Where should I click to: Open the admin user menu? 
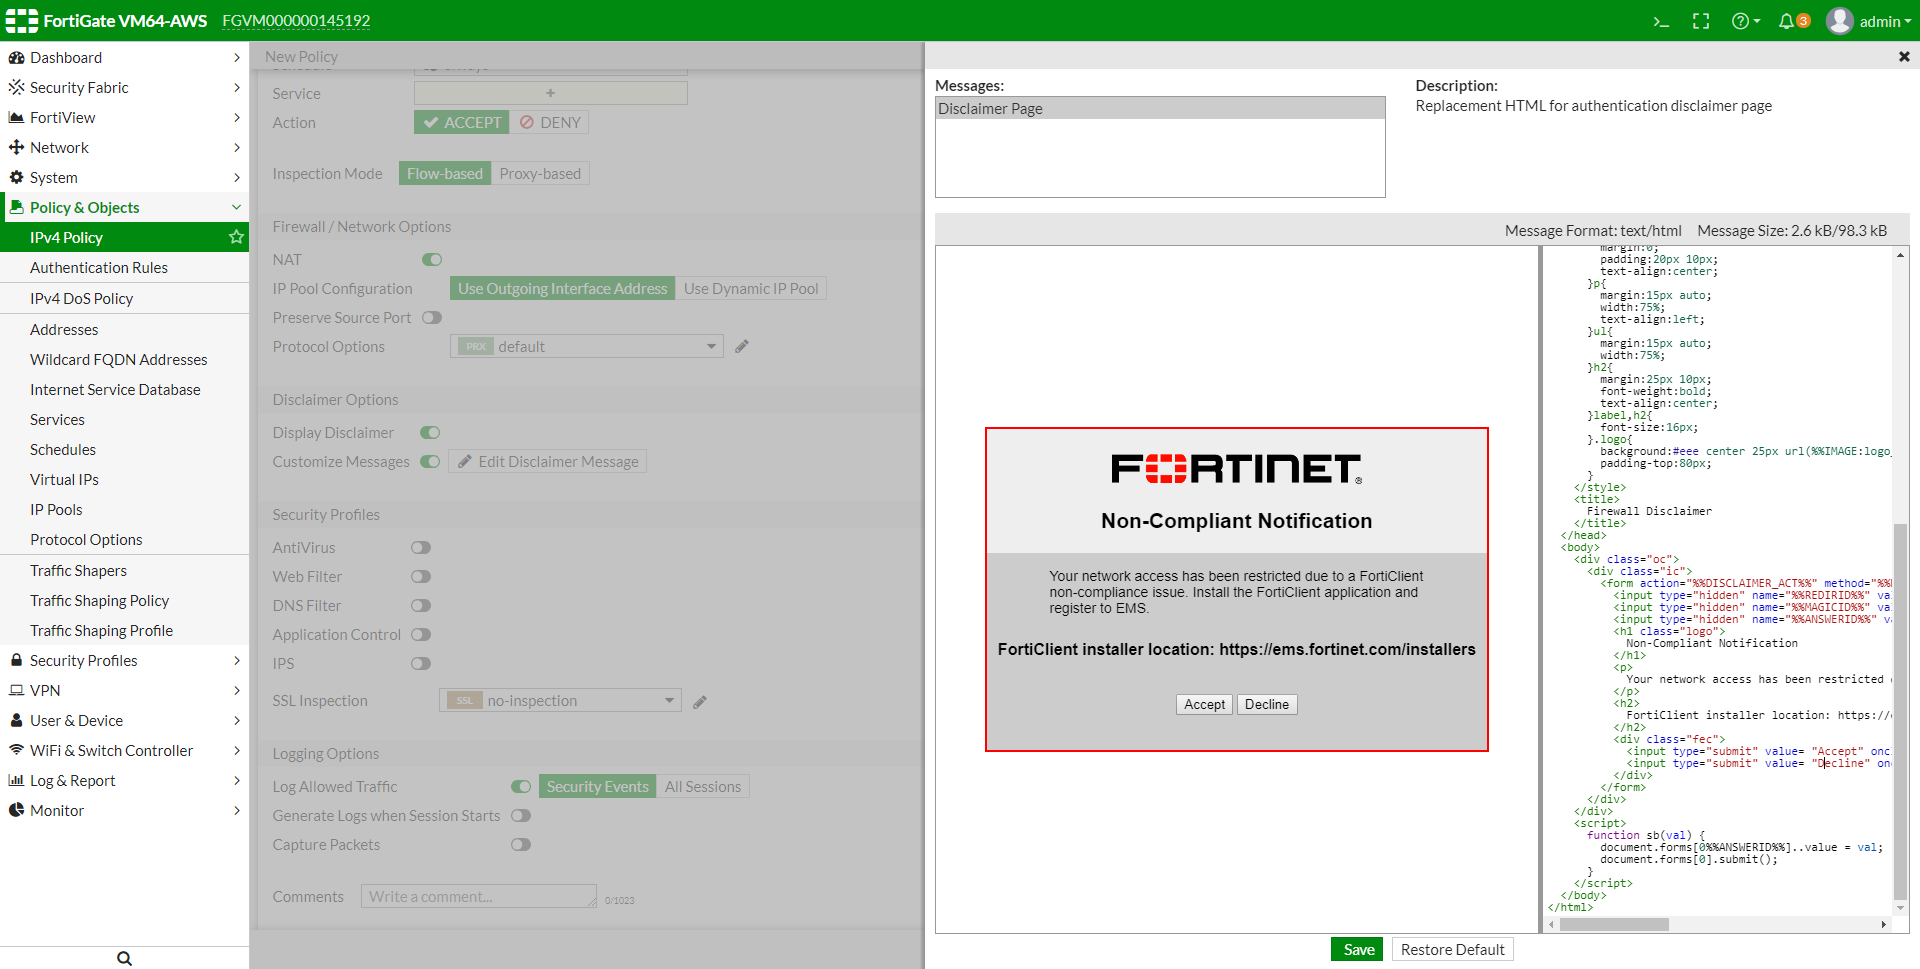(1870, 20)
